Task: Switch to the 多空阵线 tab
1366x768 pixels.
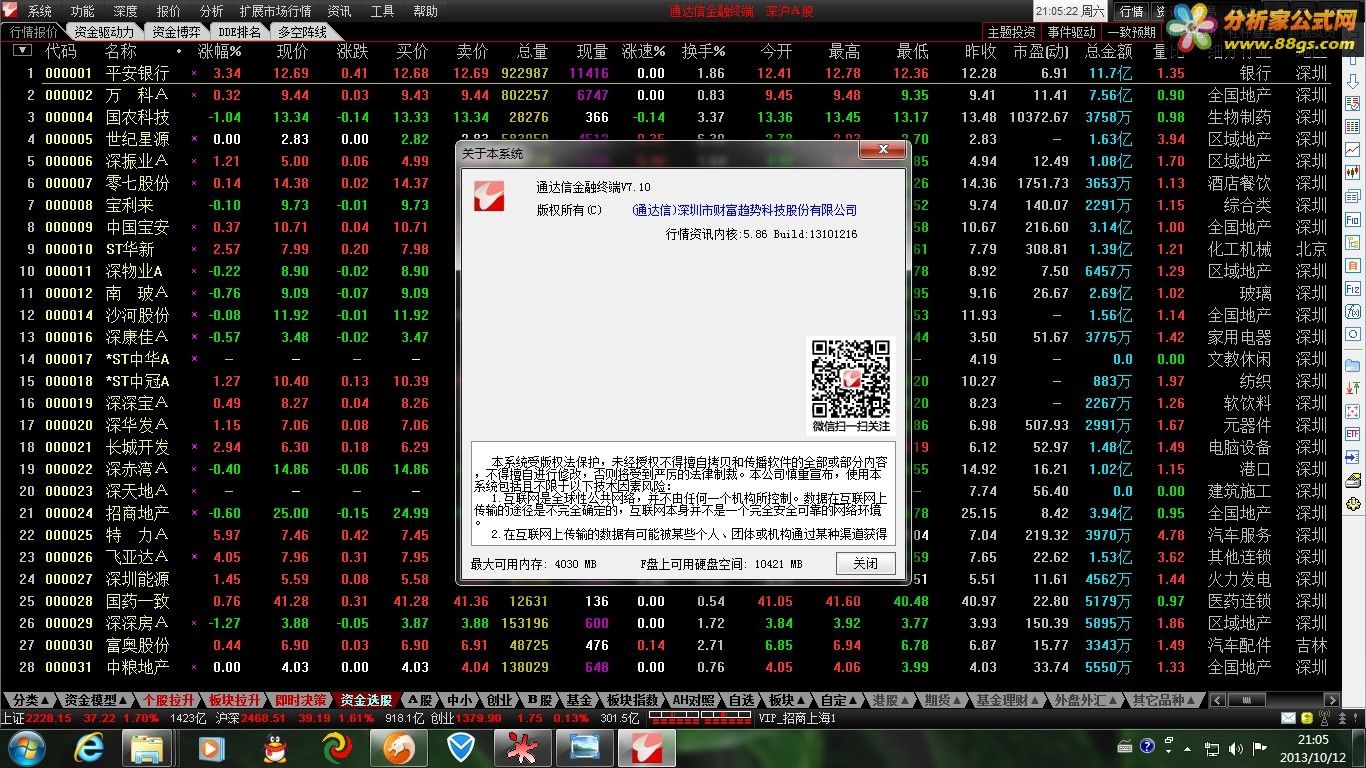Action: coord(303,32)
